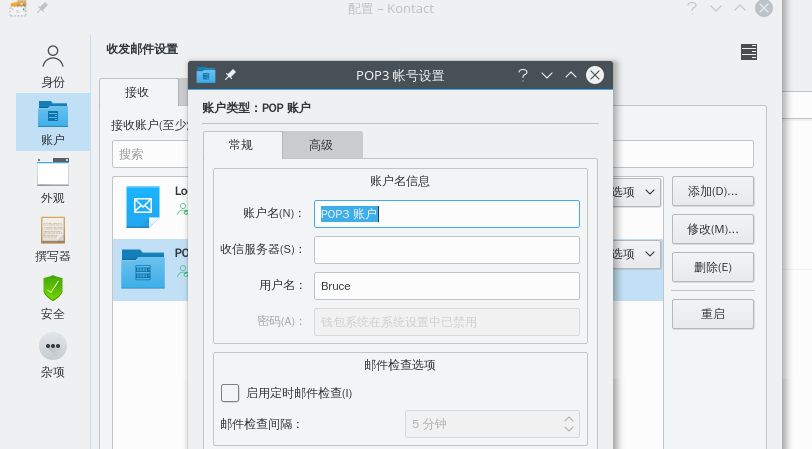Click the disabled 密码(A) field
Image resolution: width=812 pixels, height=449 pixels.
pos(446,322)
